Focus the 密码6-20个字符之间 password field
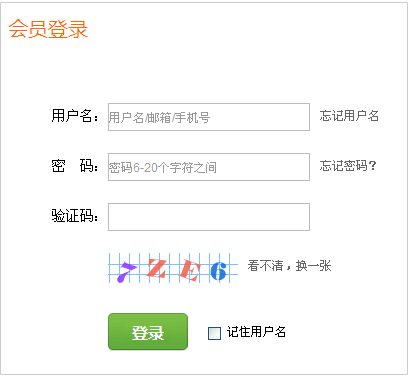 pyautogui.click(x=209, y=167)
